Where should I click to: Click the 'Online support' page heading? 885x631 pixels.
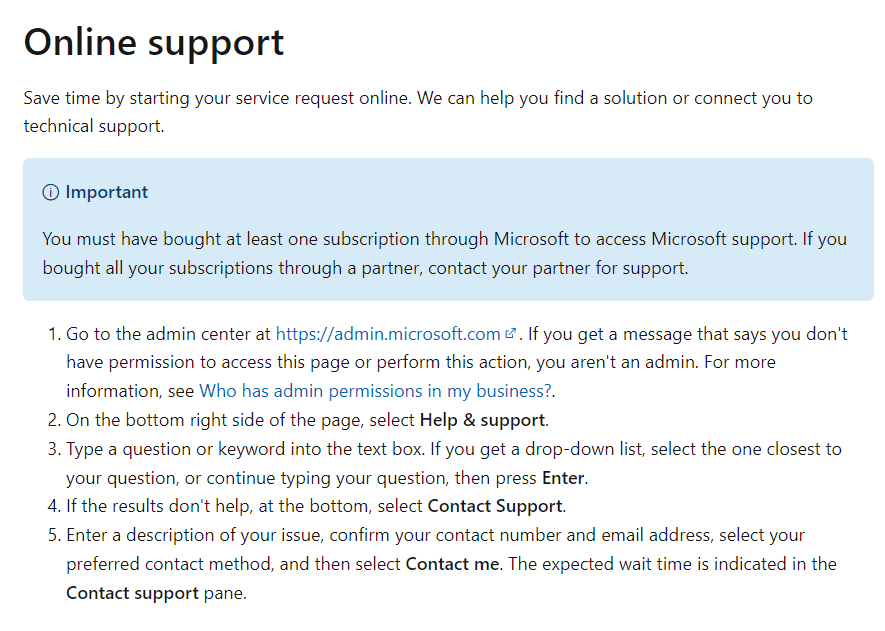click(154, 43)
